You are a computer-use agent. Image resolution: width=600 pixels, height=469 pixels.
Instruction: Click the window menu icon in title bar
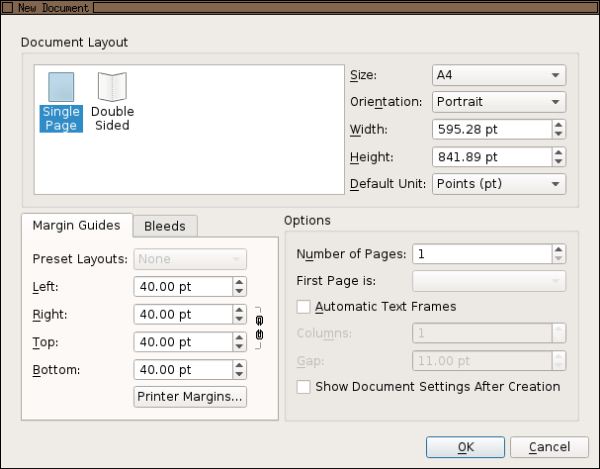(8, 7)
